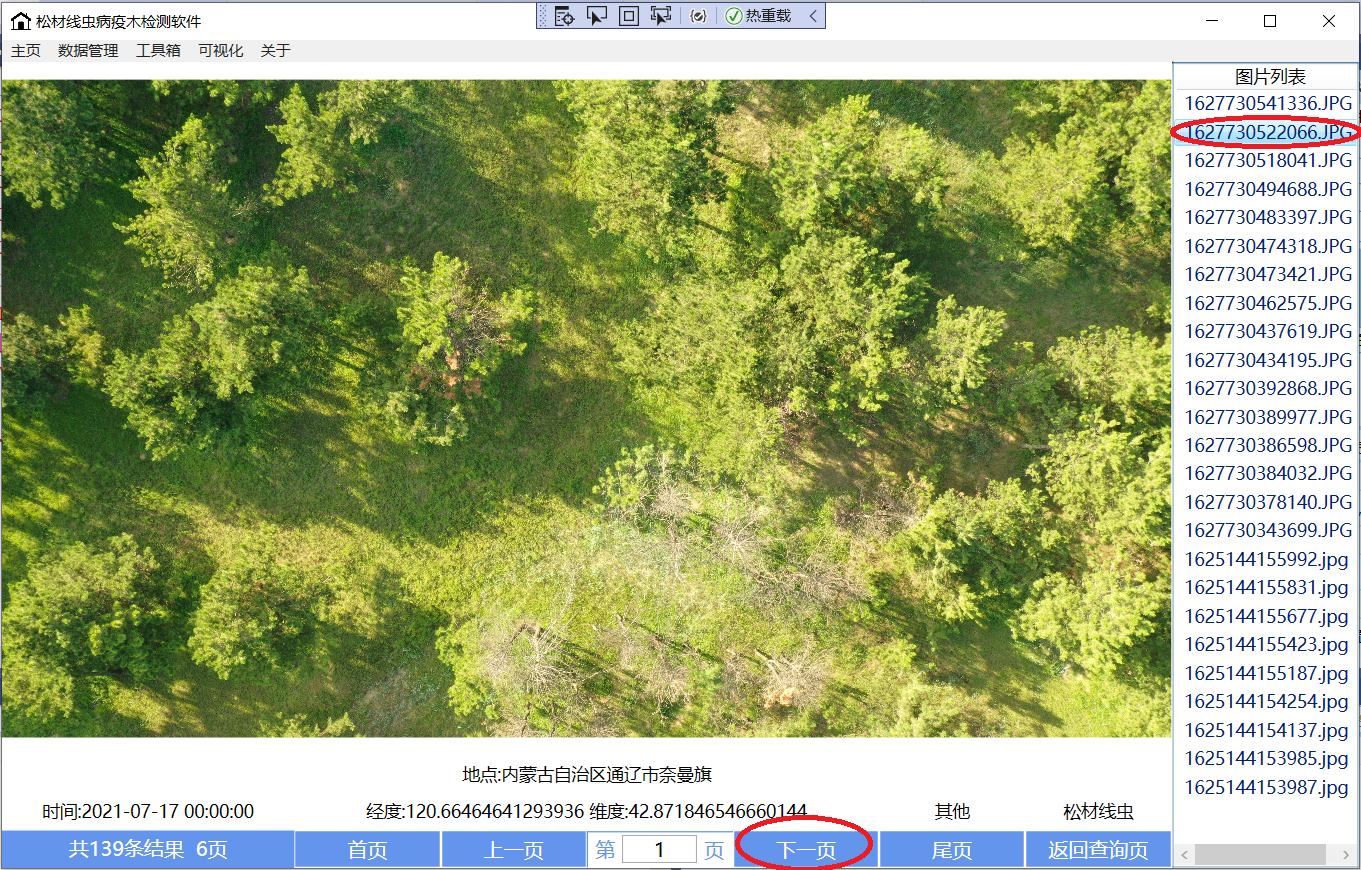Select 1627730541336.JPG in image list

pos(1267,103)
